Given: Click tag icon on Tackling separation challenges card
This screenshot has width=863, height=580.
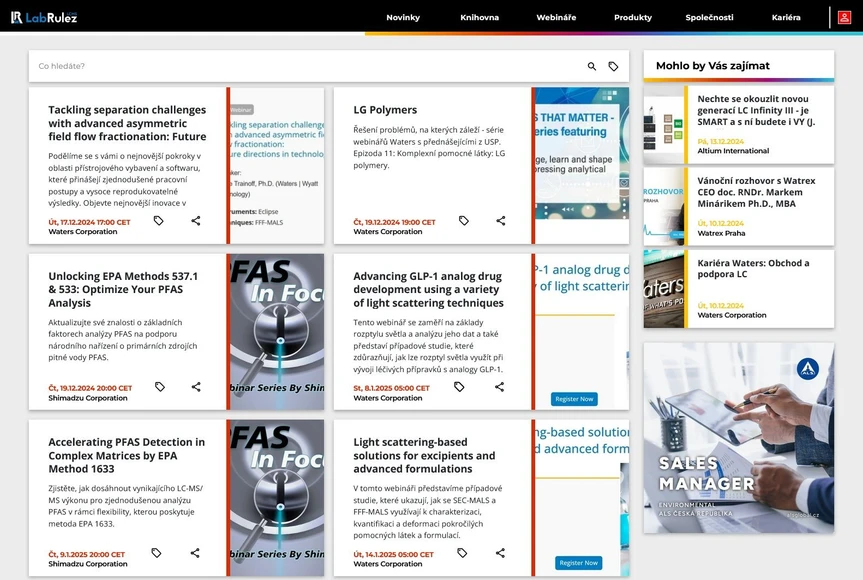Looking at the screenshot, I should 159,221.
